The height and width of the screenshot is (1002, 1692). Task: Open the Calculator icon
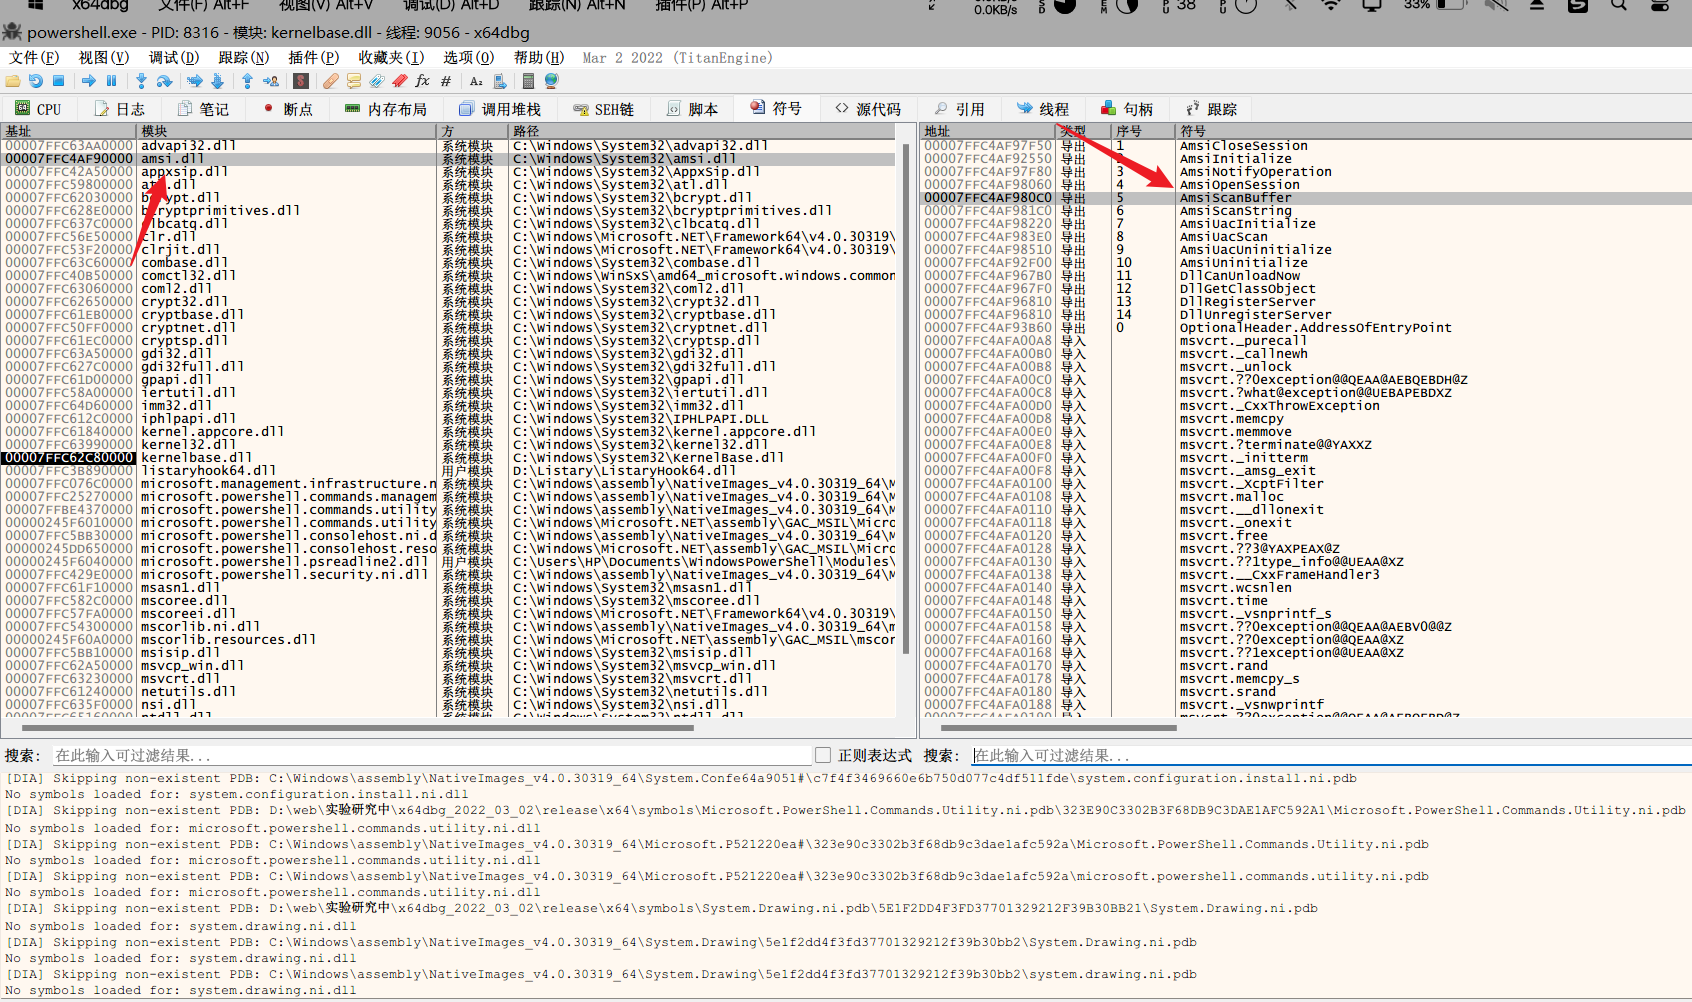(x=528, y=81)
